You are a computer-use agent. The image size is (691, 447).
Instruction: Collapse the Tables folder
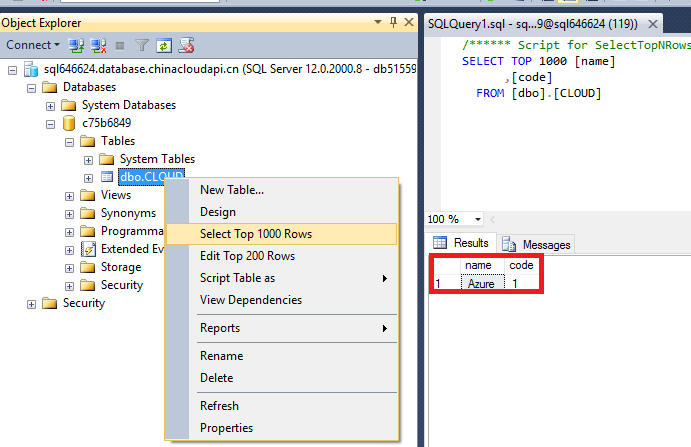pyautogui.click(x=69, y=142)
